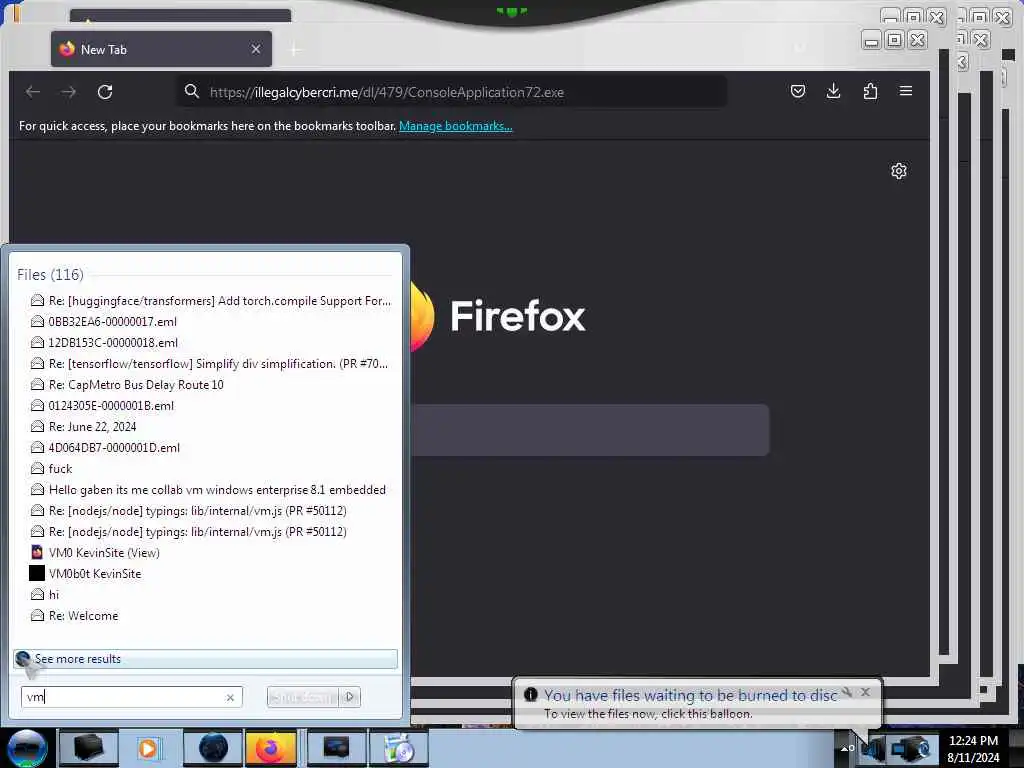This screenshot has height=768, width=1024.
Task: Clear the Start menu search text
Action: click(230, 697)
